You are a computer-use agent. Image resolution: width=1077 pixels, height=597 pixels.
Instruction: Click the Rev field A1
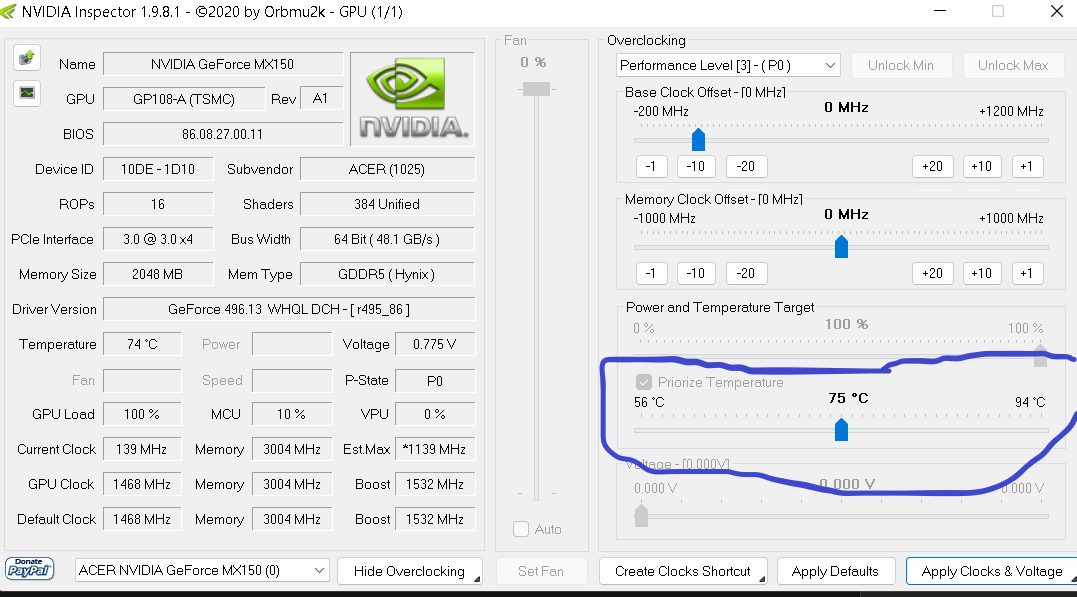coord(320,99)
